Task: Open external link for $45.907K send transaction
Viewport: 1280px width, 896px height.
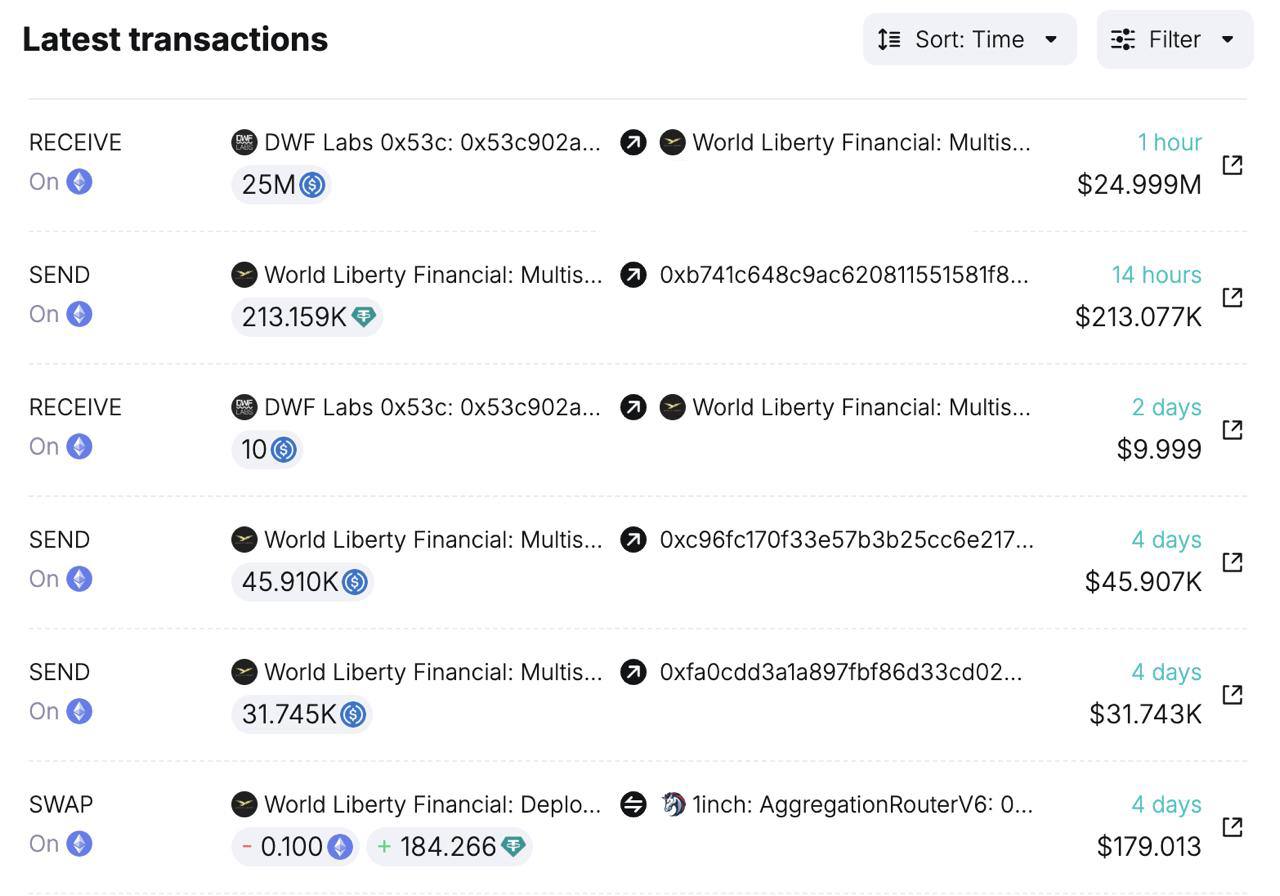Action: point(1232,562)
